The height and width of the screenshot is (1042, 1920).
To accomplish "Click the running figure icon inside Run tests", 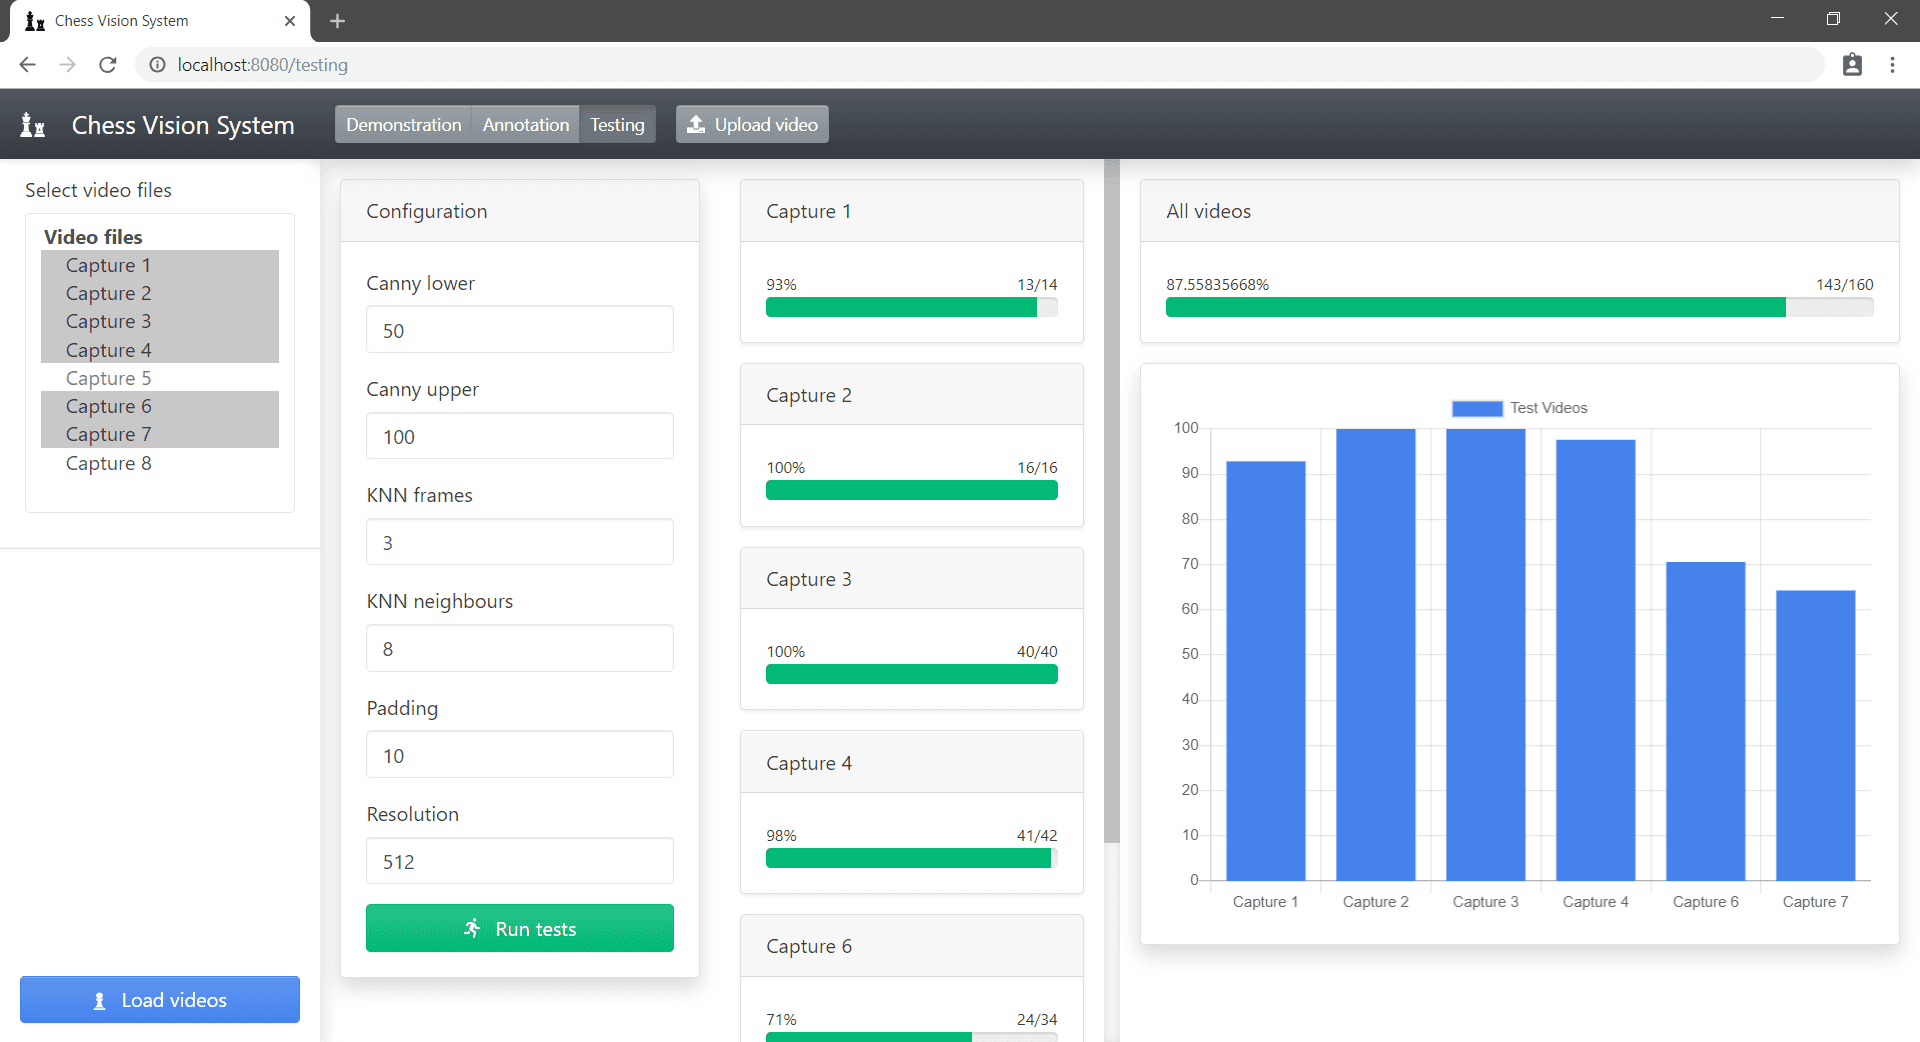I will coord(472,928).
